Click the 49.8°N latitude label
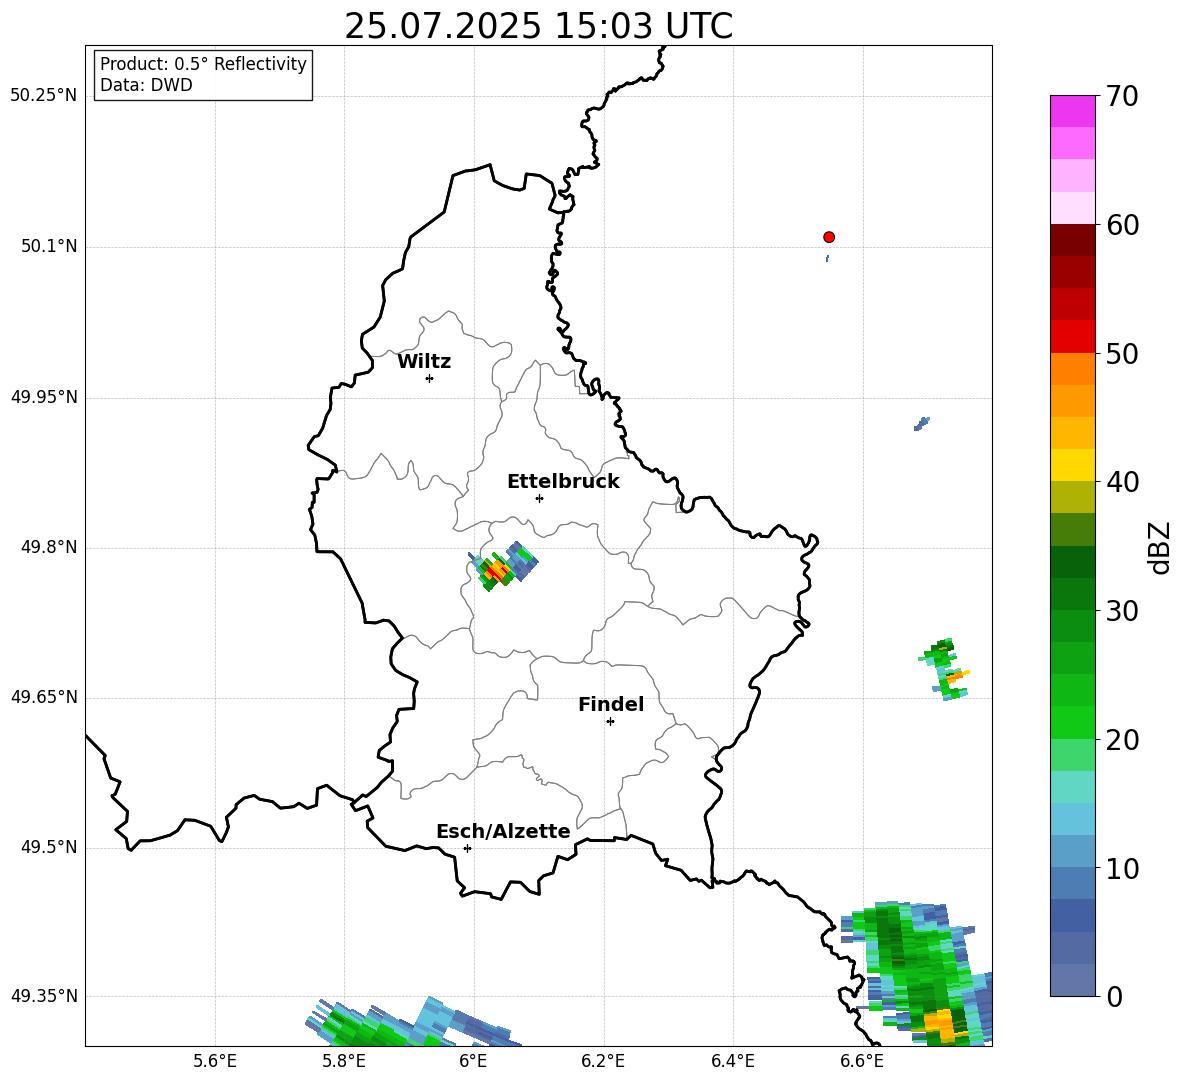This screenshot has width=1184, height=1081. point(49,547)
